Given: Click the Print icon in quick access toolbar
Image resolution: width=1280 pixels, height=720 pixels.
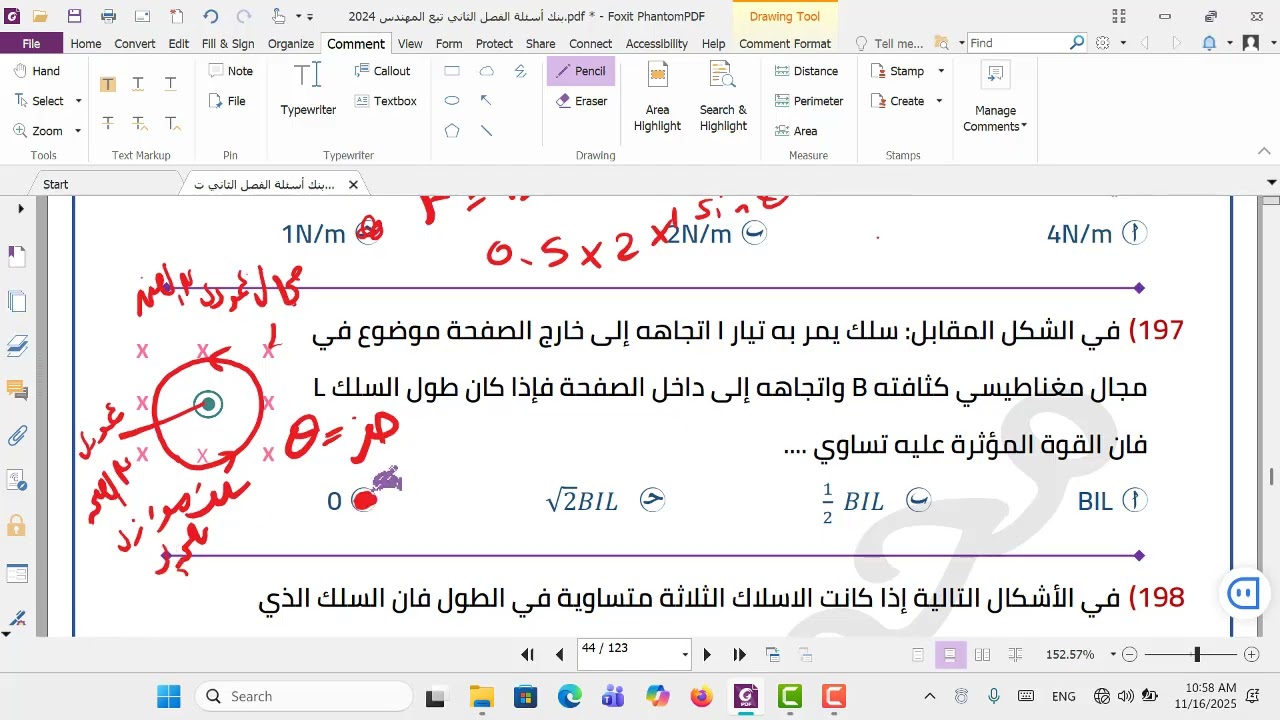Looking at the screenshot, I should [x=108, y=16].
